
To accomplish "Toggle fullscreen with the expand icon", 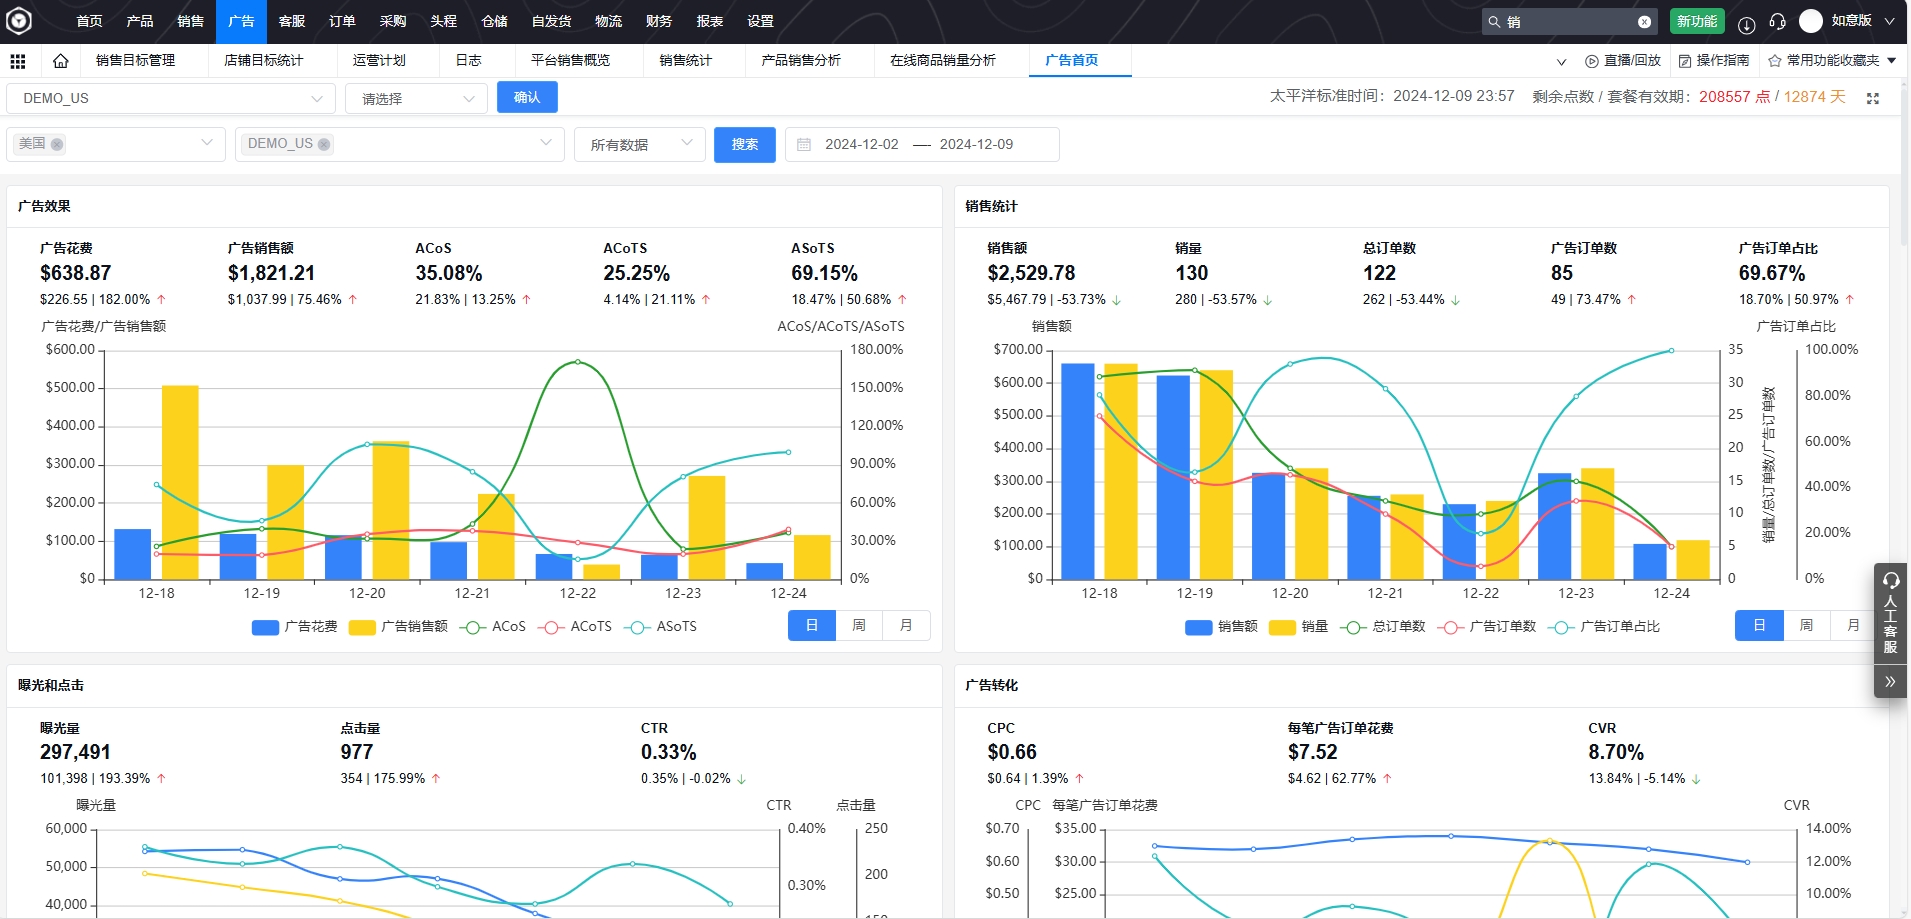I will click(1873, 98).
